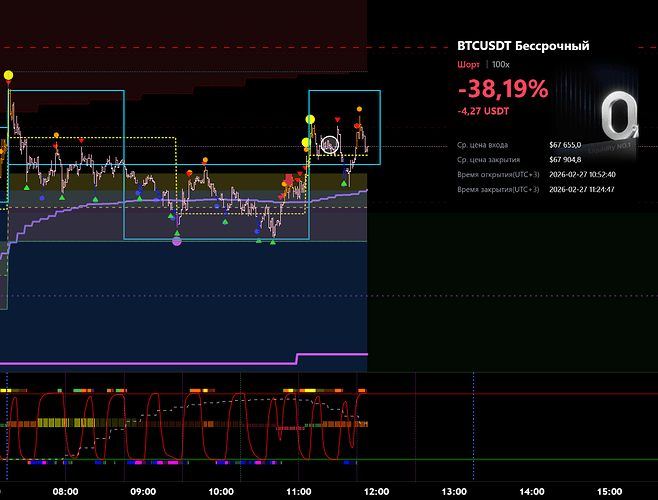
Task: Click the BTCUSDT Бессрочный title
Action: 522,46
